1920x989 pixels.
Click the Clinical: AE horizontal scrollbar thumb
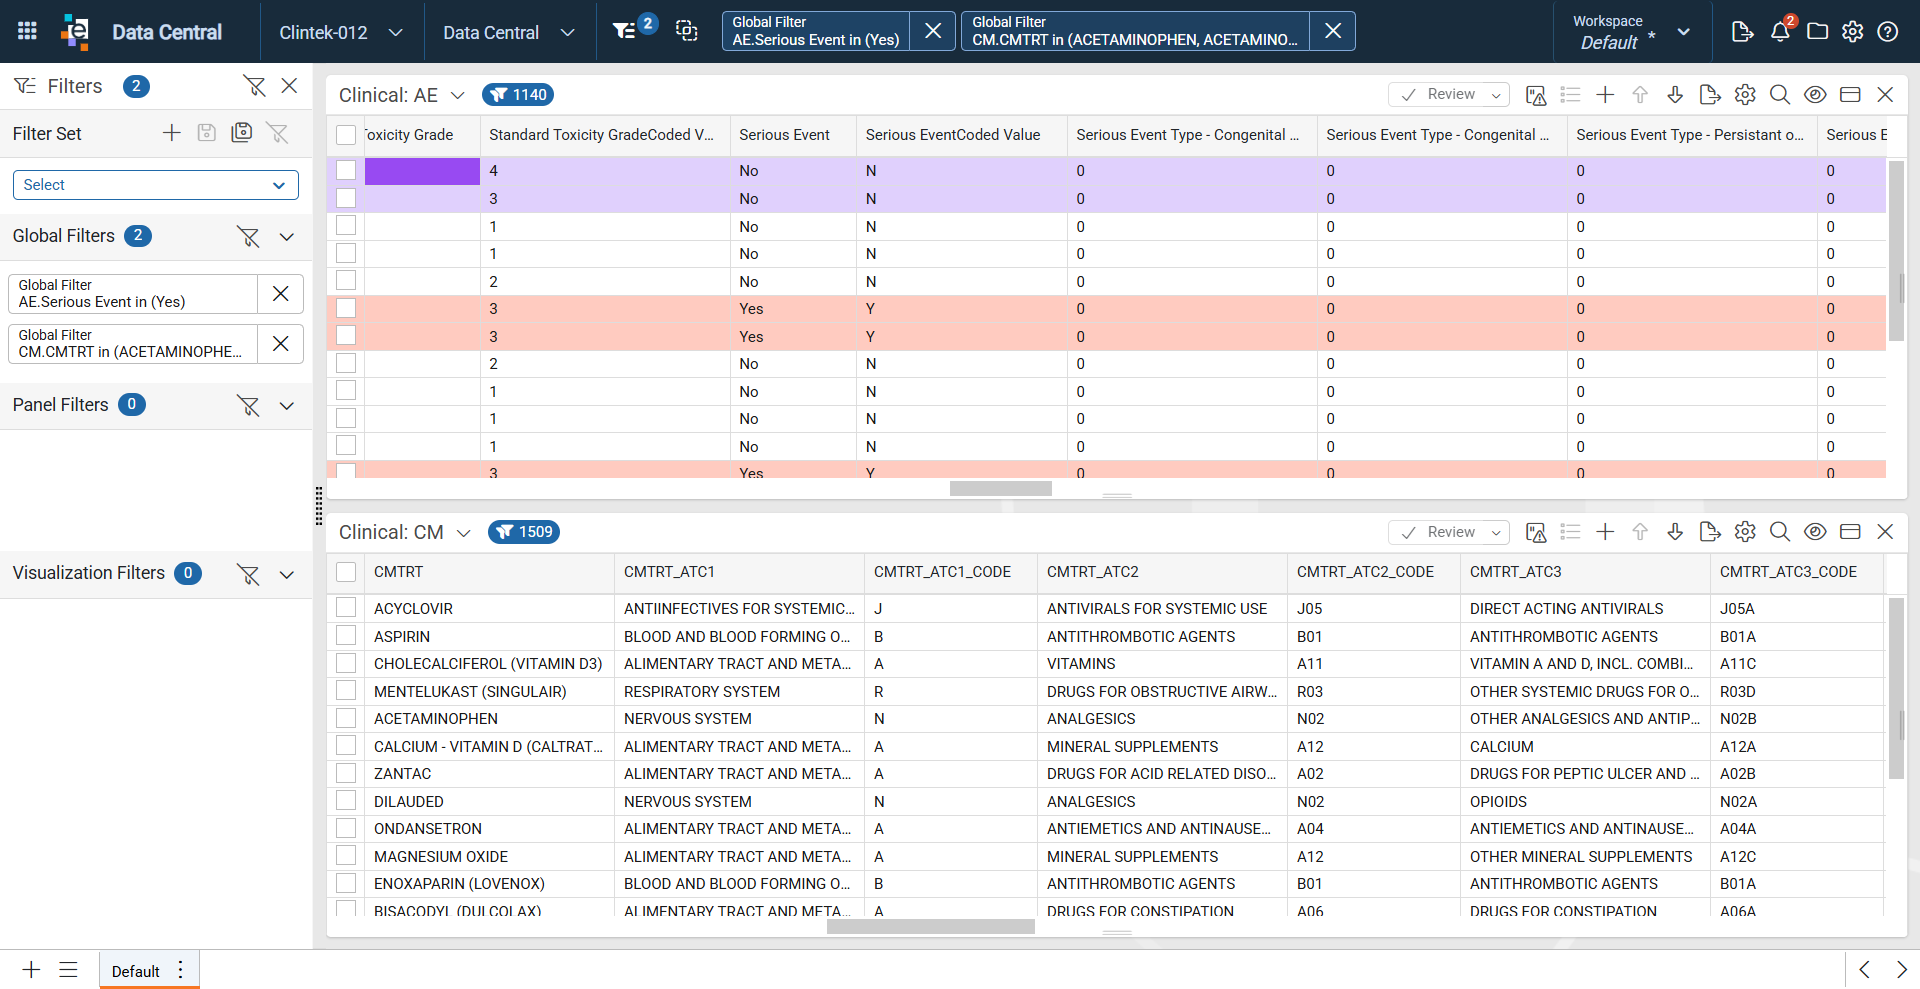[1000, 489]
